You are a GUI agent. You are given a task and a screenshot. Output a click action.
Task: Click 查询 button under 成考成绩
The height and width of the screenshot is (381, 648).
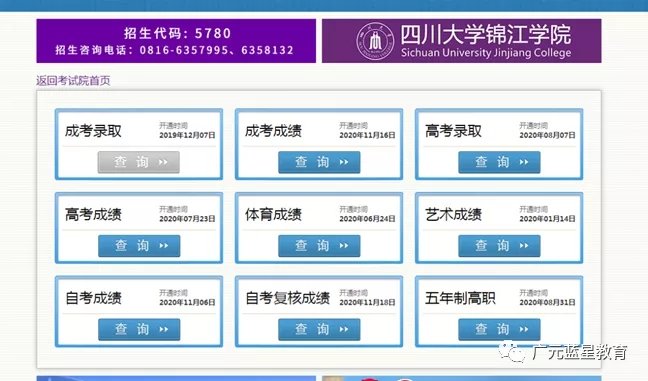coord(319,162)
